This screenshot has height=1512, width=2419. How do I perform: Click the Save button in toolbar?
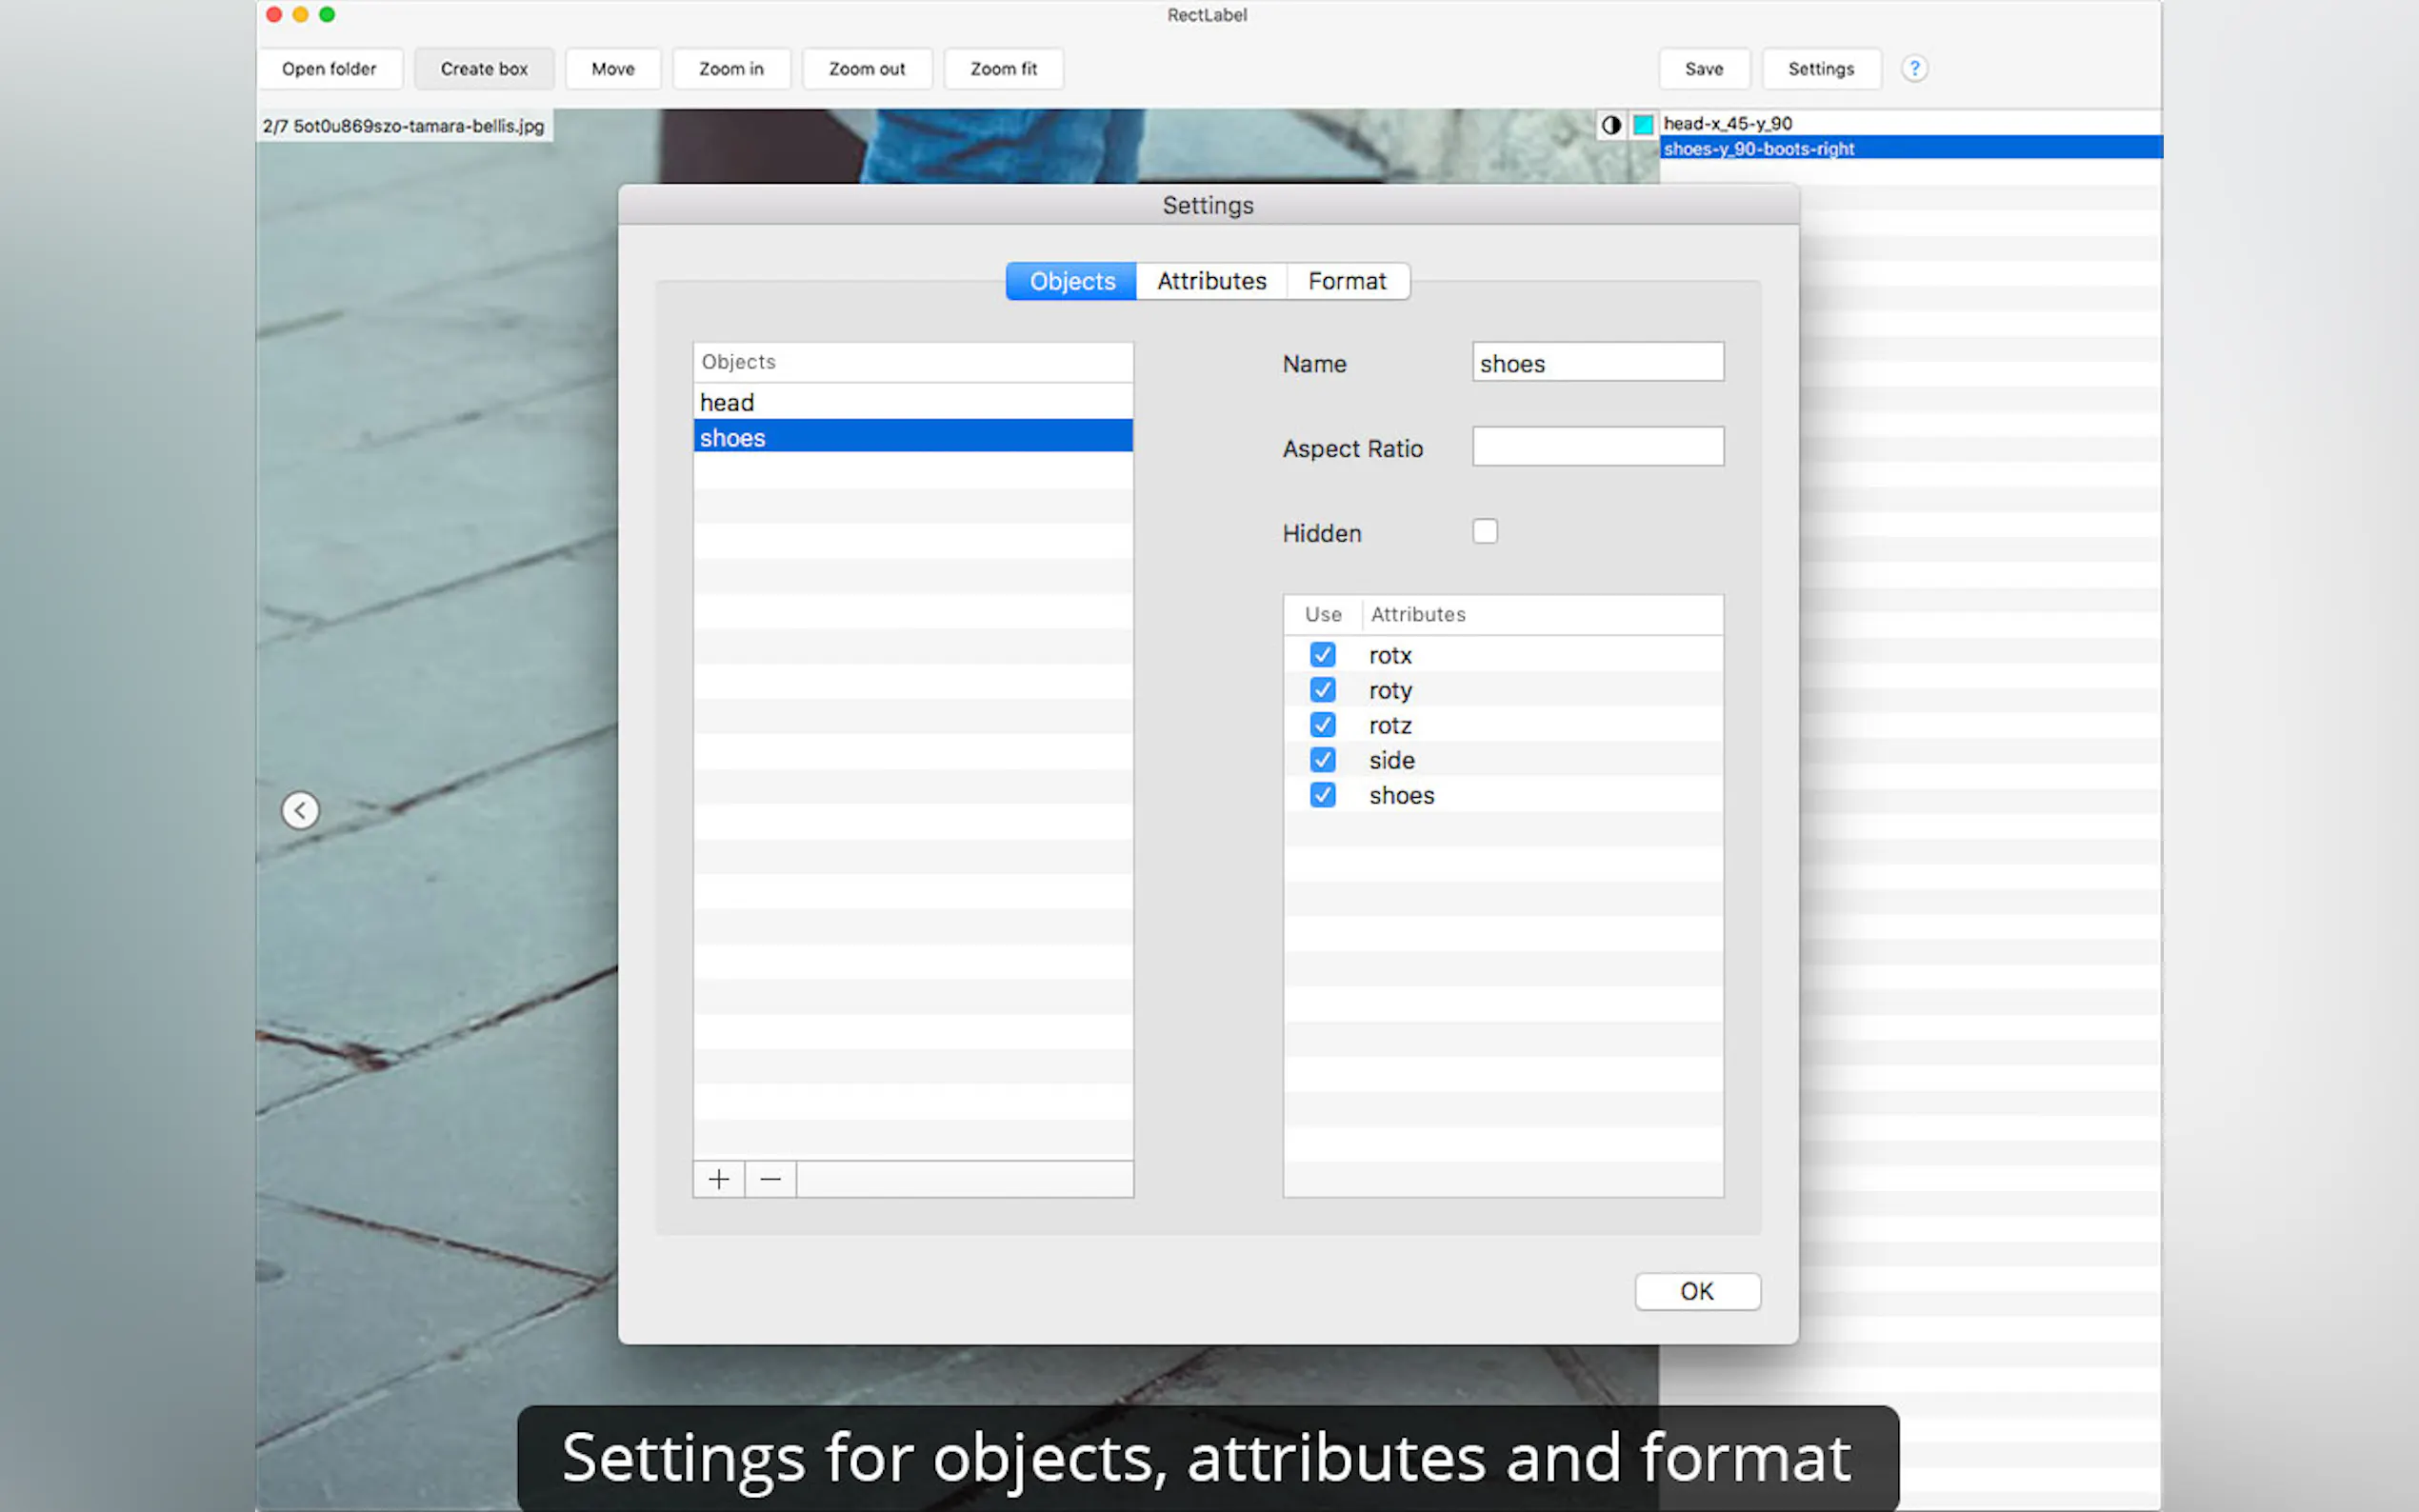(x=1703, y=69)
